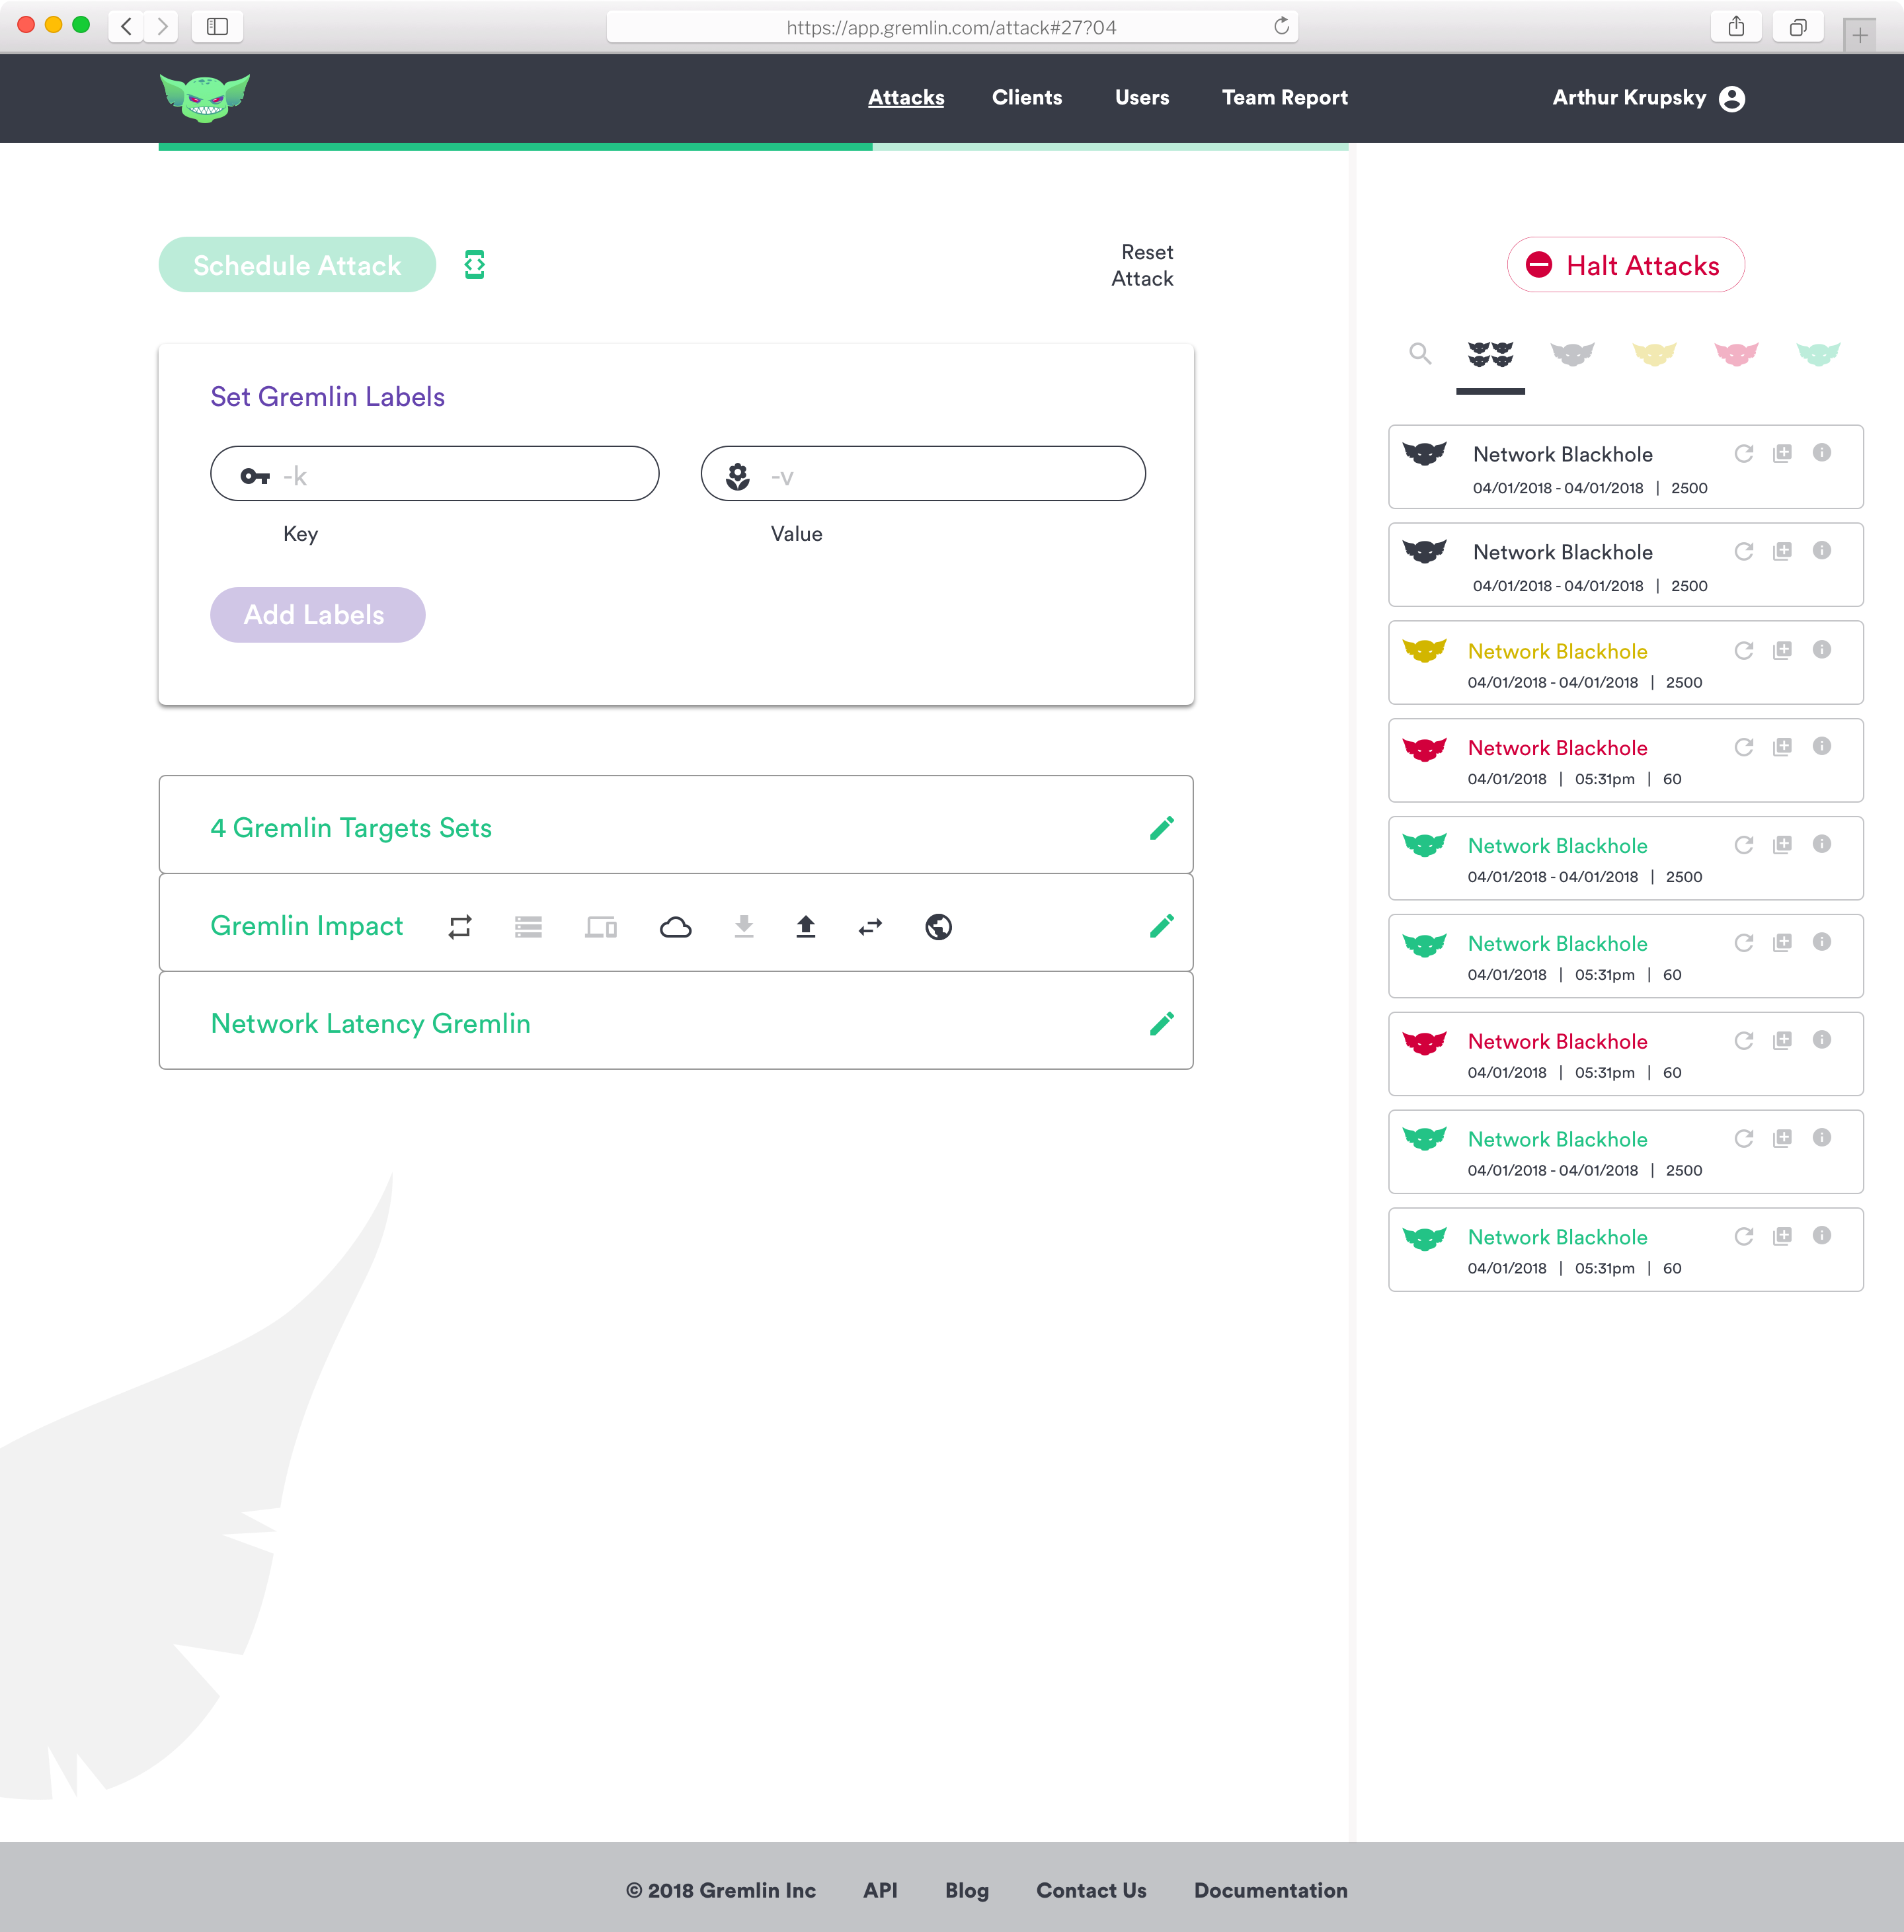Show info for last green Network Blackhole
The width and height of the screenshot is (1904, 1932).
point(1822,1235)
